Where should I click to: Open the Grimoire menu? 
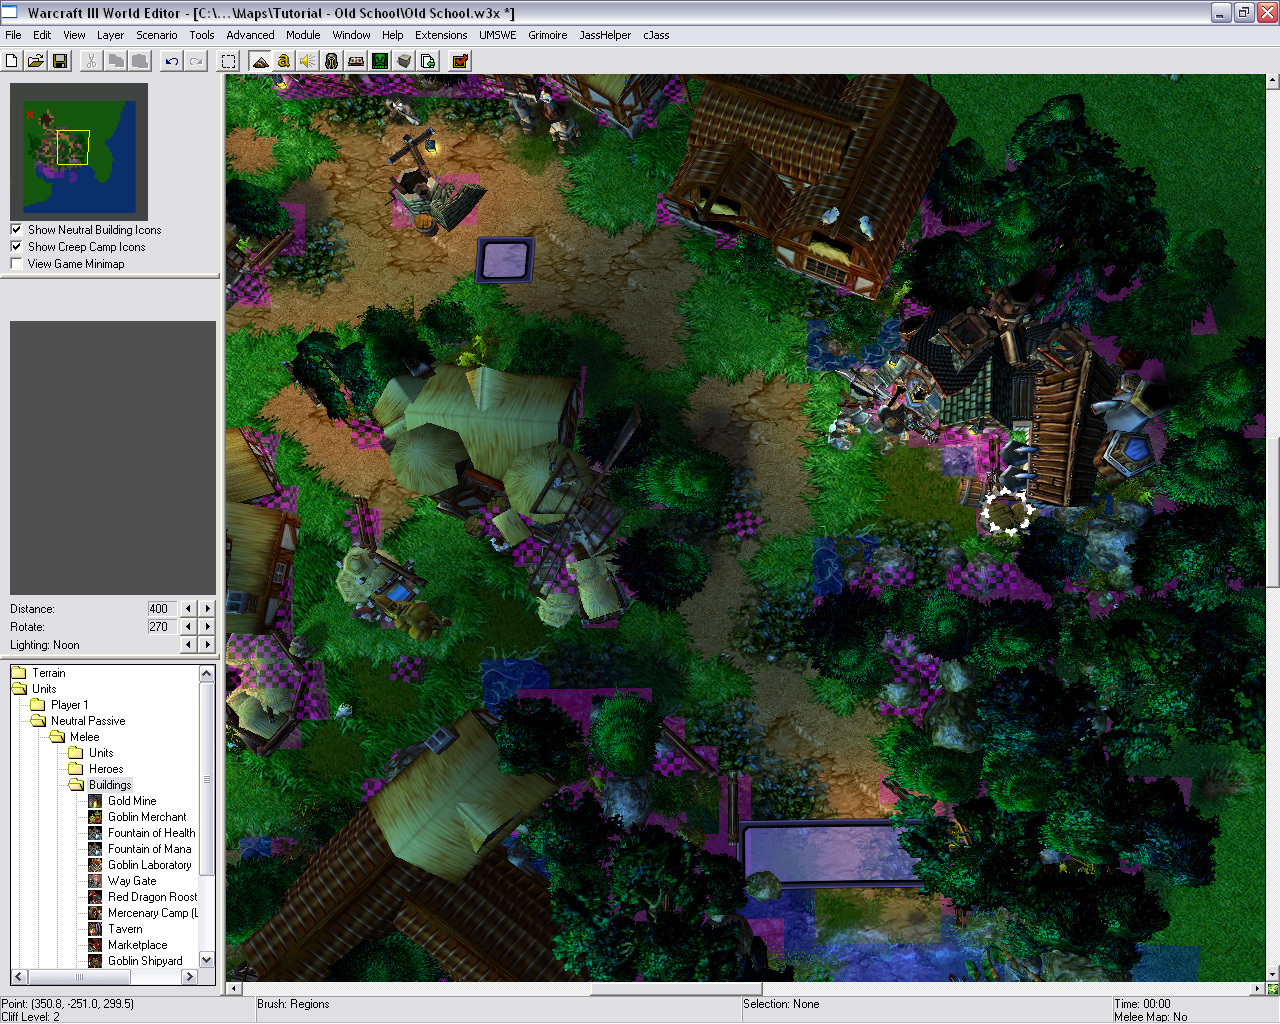548,35
